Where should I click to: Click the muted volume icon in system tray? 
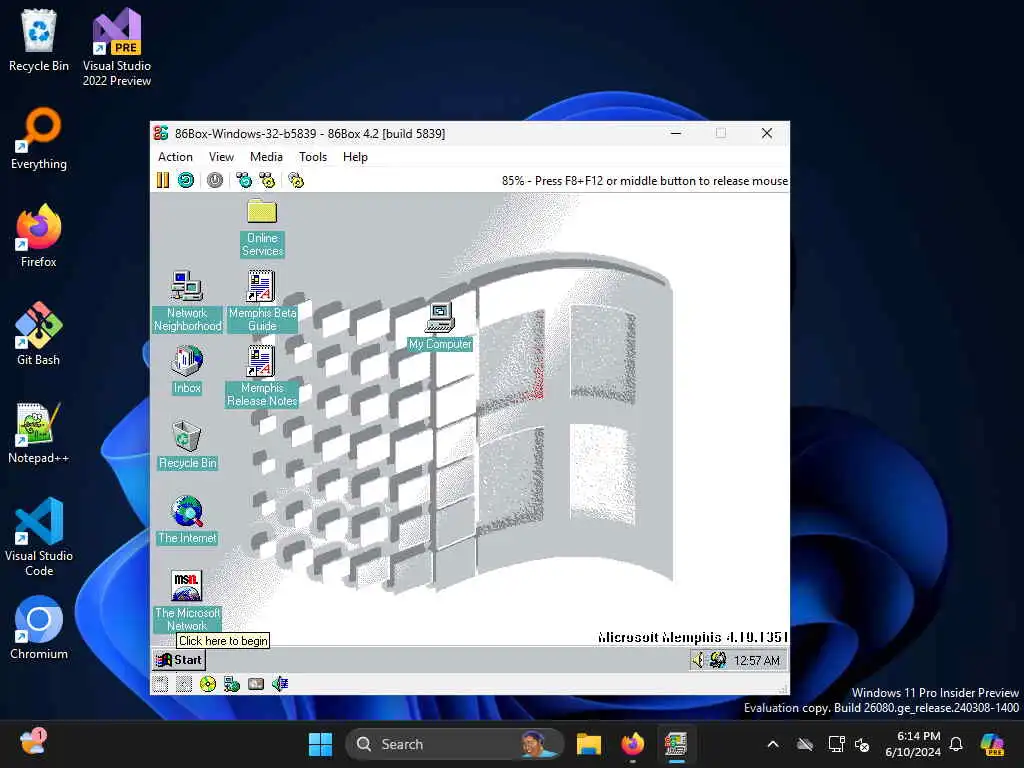(x=862, y=744)
